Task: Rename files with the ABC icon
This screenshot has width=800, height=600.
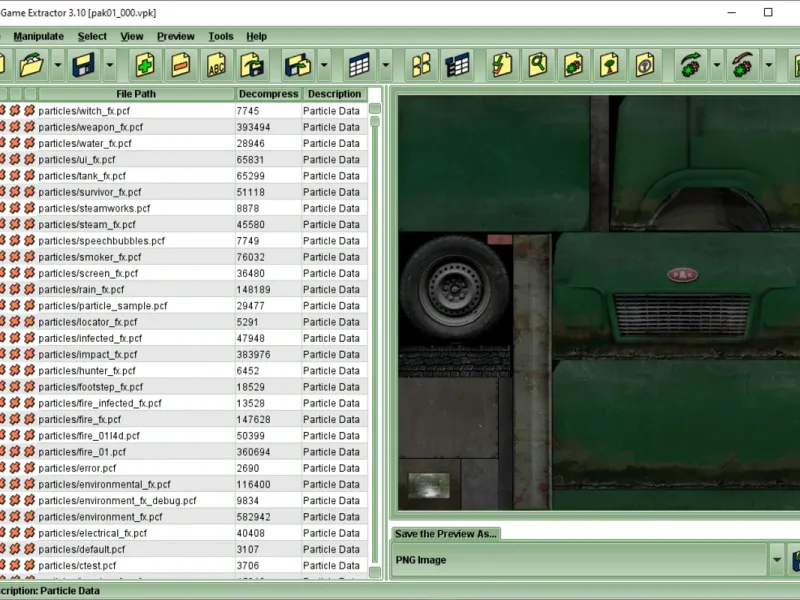Action: (x=217, y=65)
